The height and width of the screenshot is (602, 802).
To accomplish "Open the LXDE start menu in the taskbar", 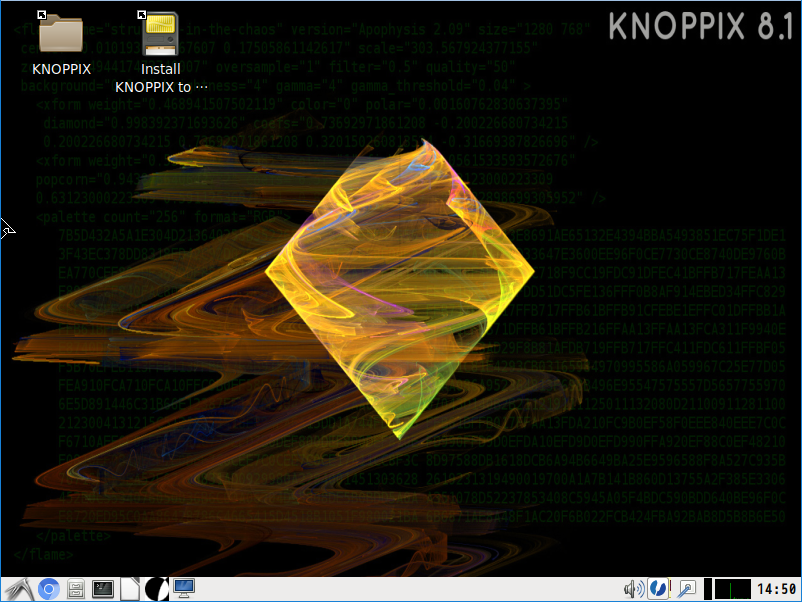I will [x=19, y=589].
